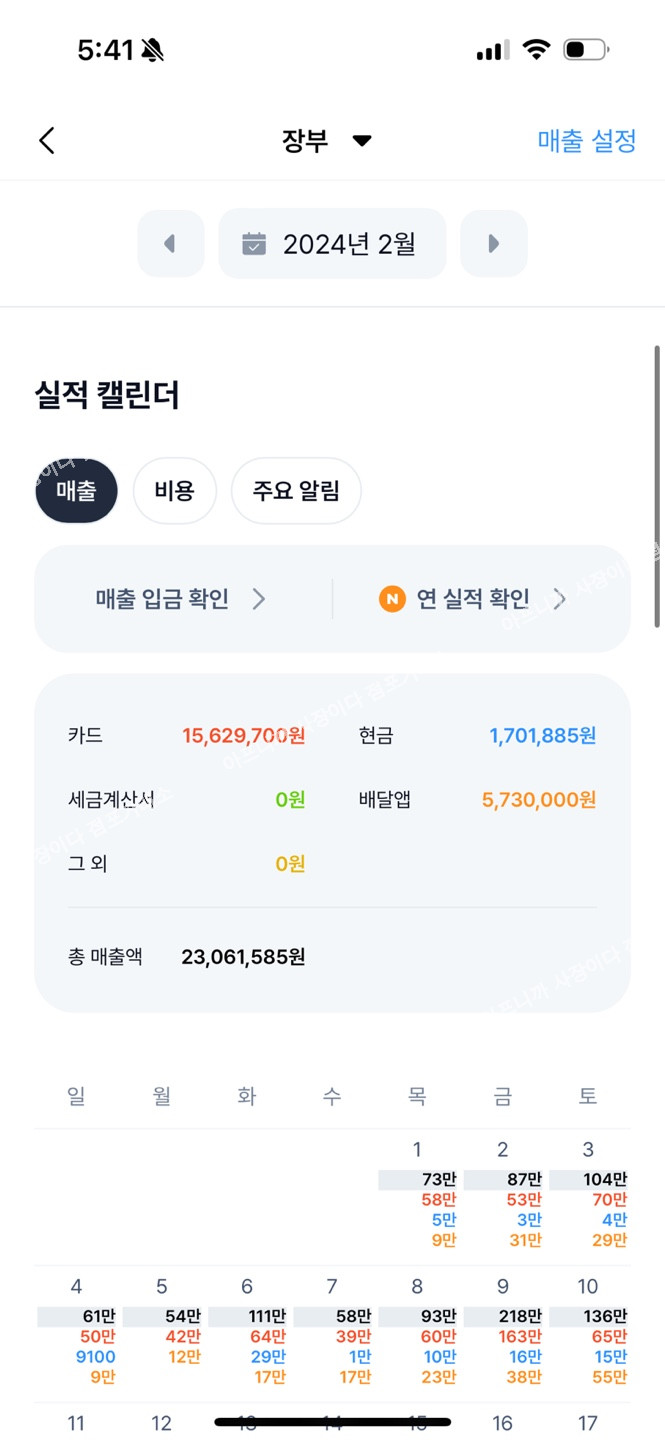665x1440 pixels.
Task: Switch to the 비용 filter pill
Action: [174, 491]
